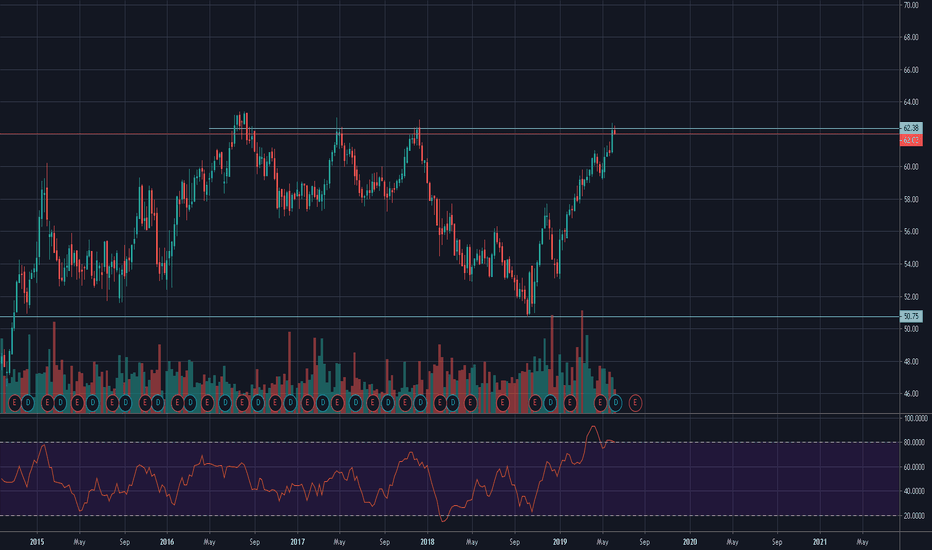Select the earnings marker at May 2019
The image size is (932, 550).
point(600,403)
